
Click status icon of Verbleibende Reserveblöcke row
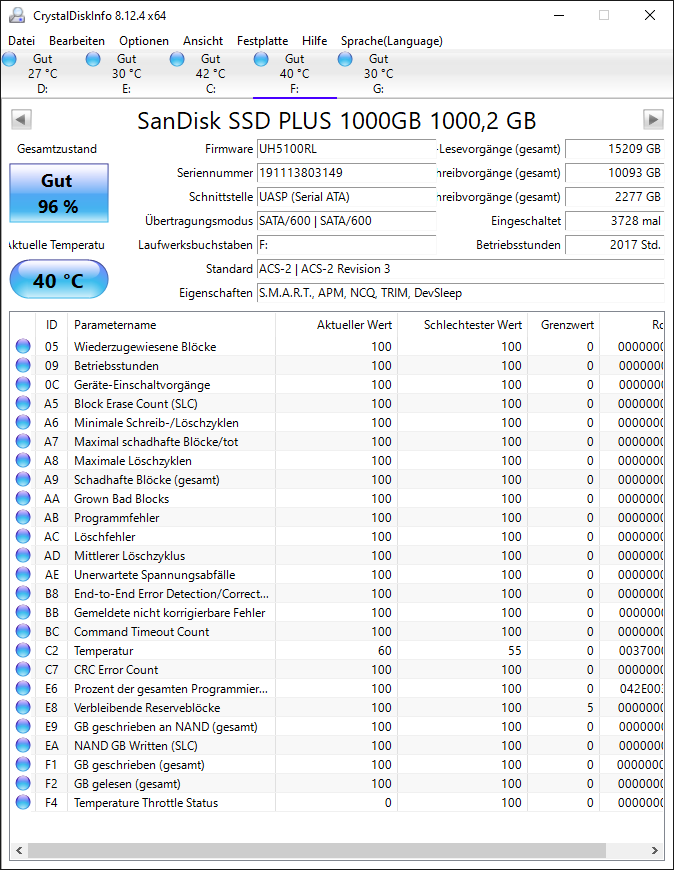23,707
